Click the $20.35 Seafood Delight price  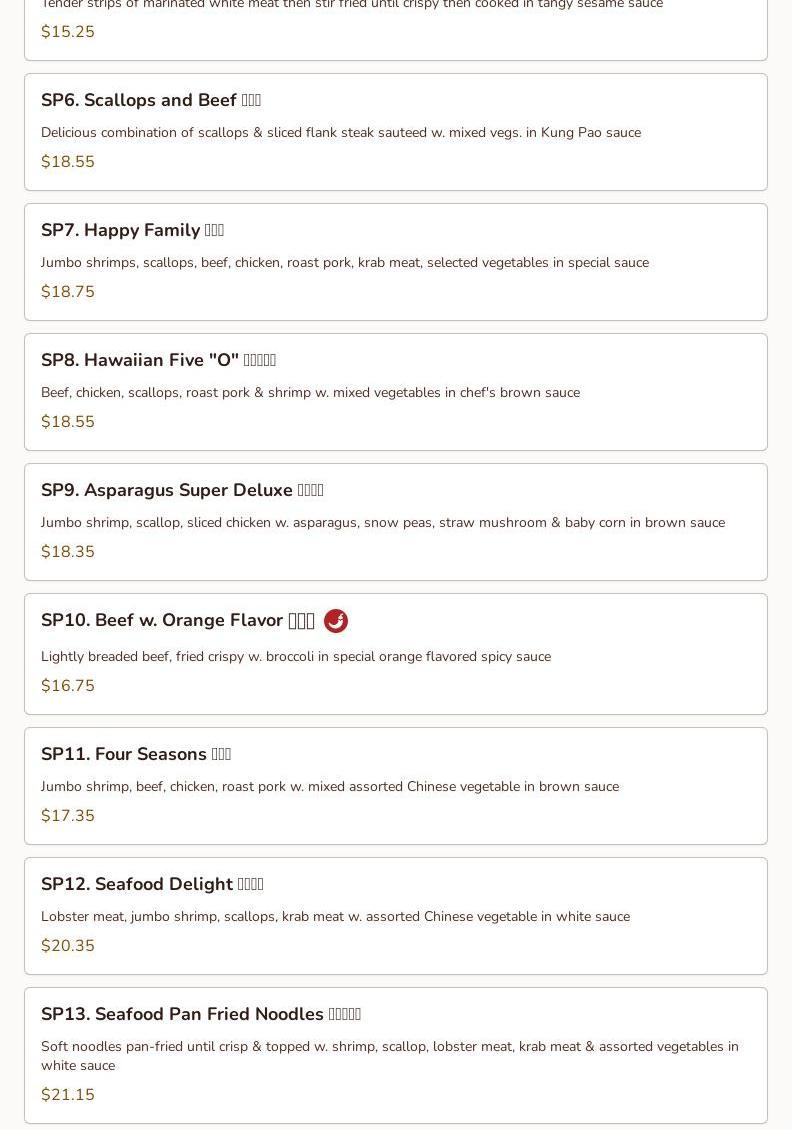pos(68,946)
